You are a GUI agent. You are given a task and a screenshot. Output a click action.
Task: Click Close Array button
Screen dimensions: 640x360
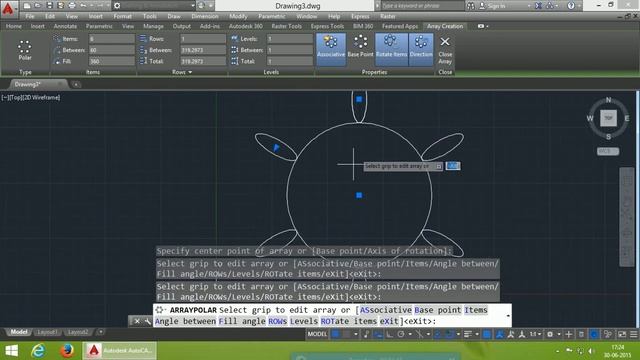445,50
